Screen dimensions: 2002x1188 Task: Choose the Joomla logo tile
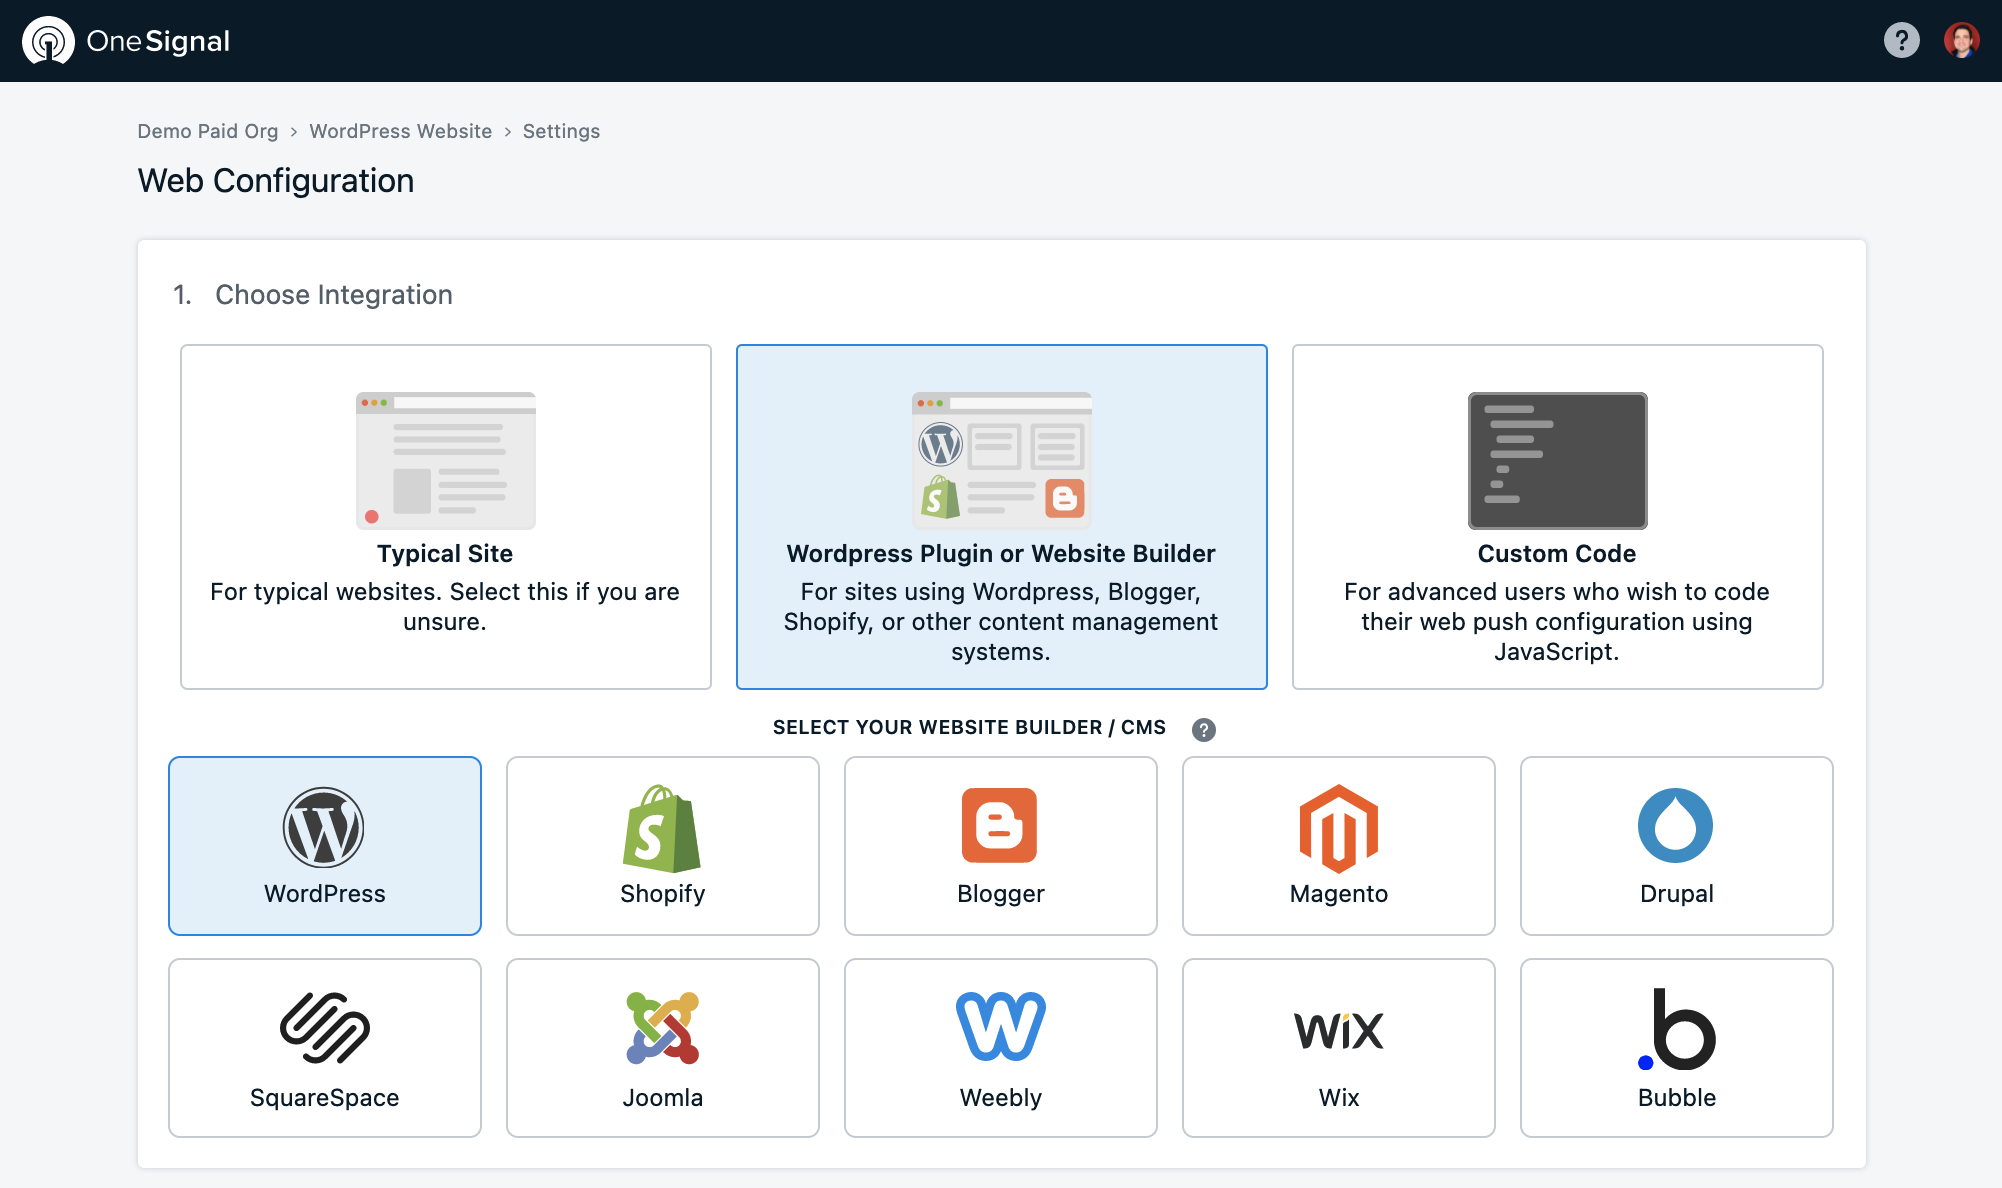pos(662,1048)
